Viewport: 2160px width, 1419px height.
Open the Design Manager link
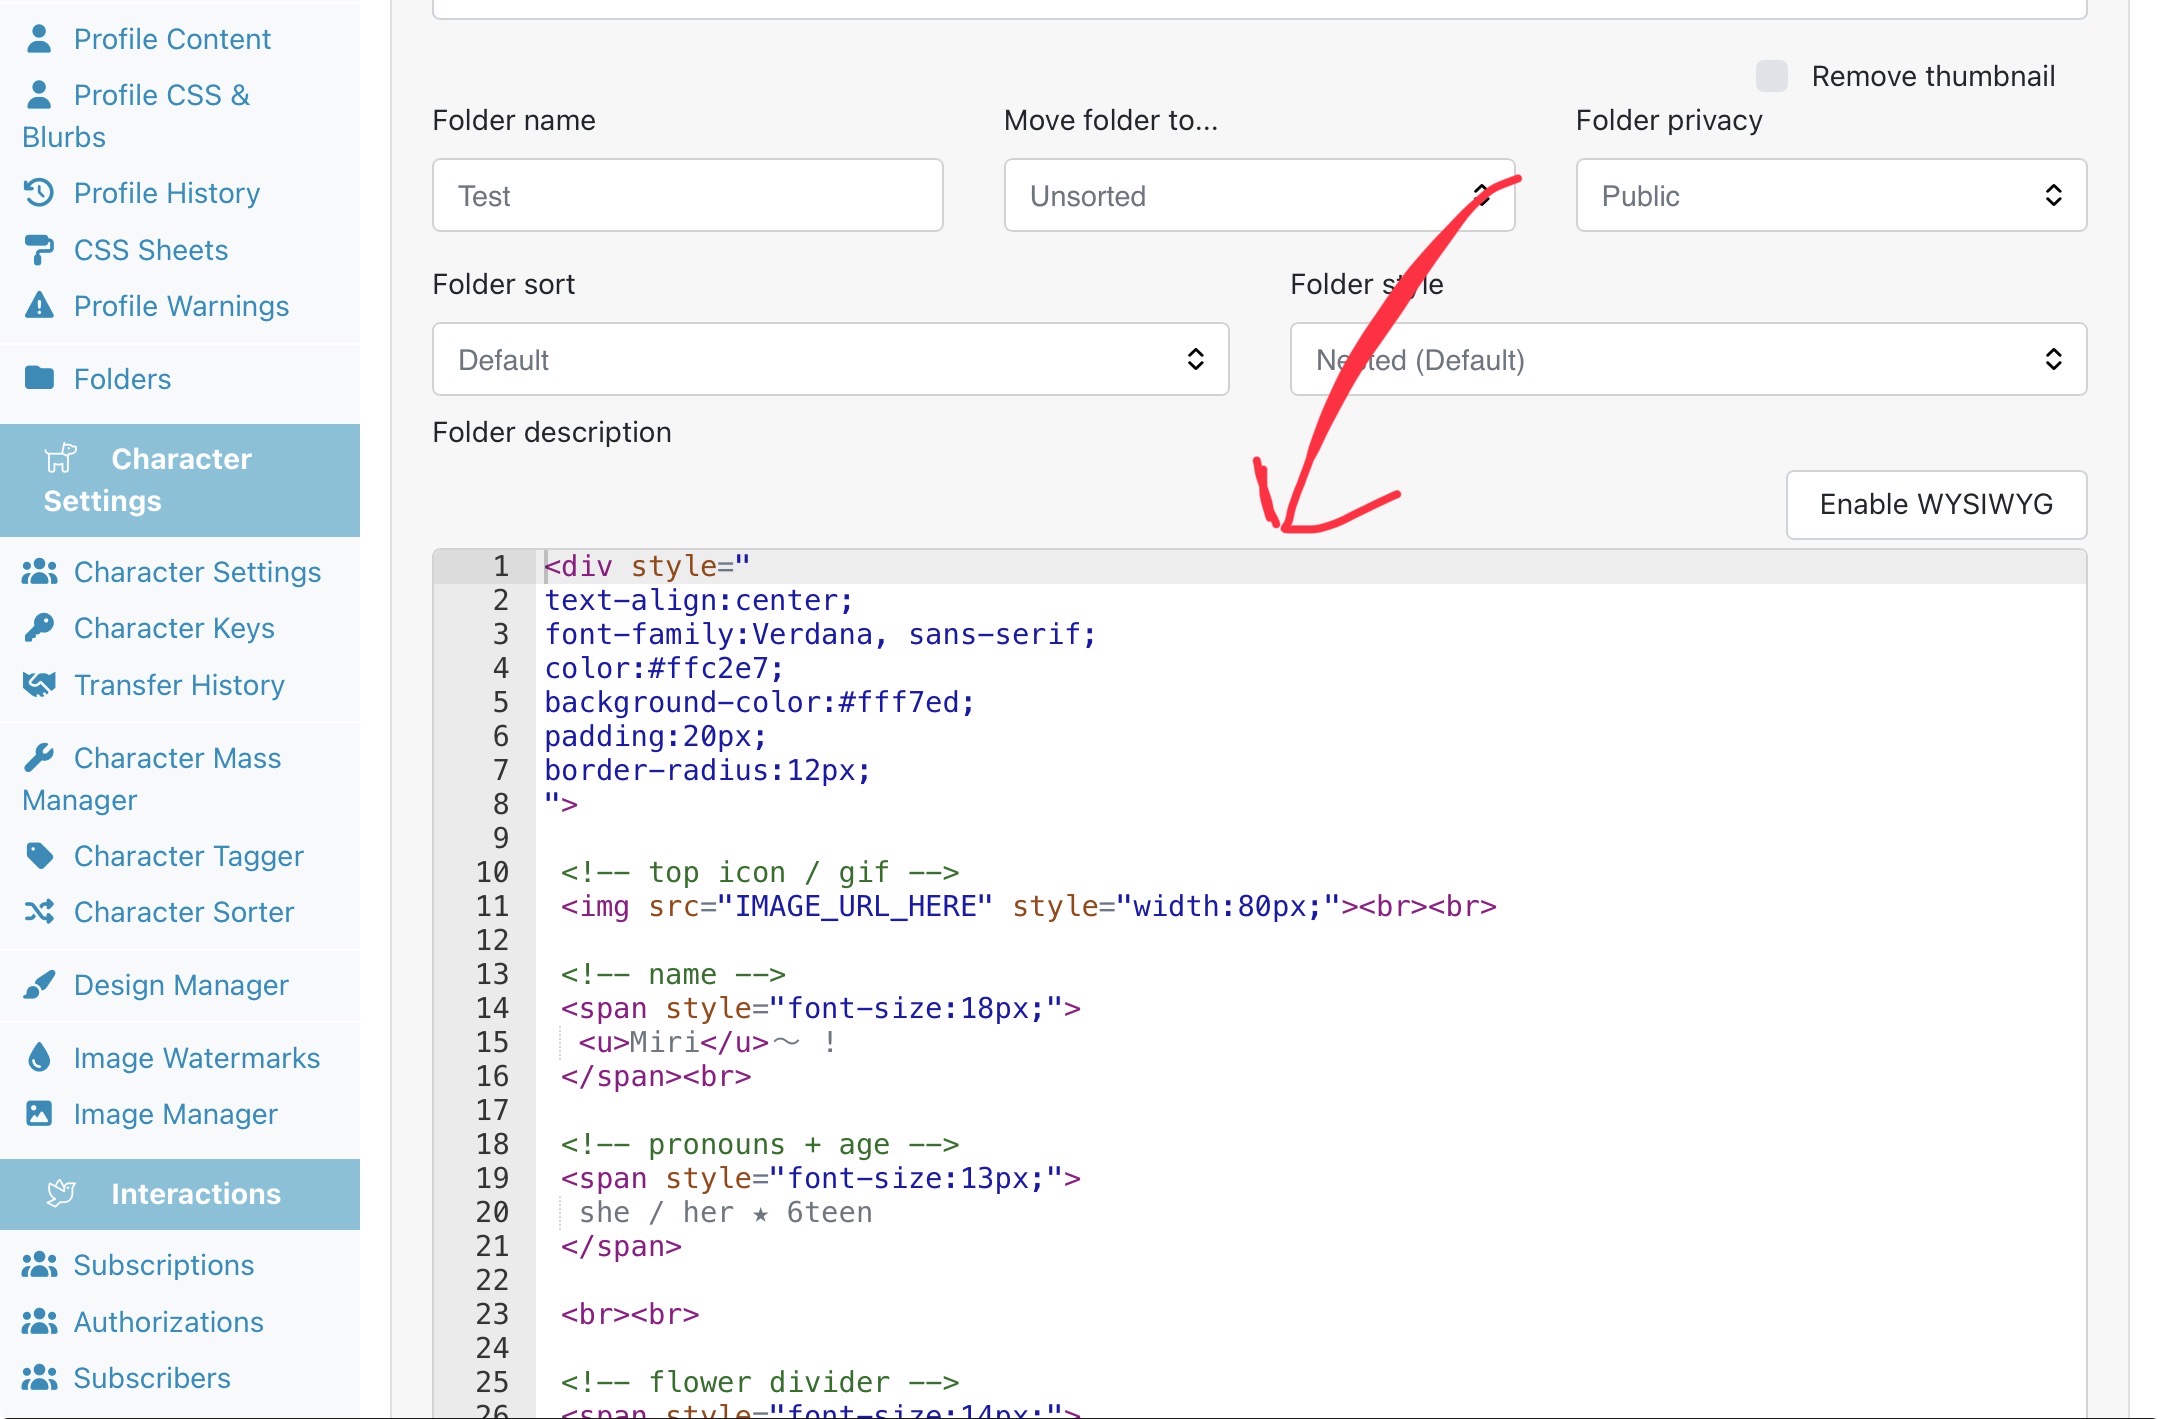[181, 985]
